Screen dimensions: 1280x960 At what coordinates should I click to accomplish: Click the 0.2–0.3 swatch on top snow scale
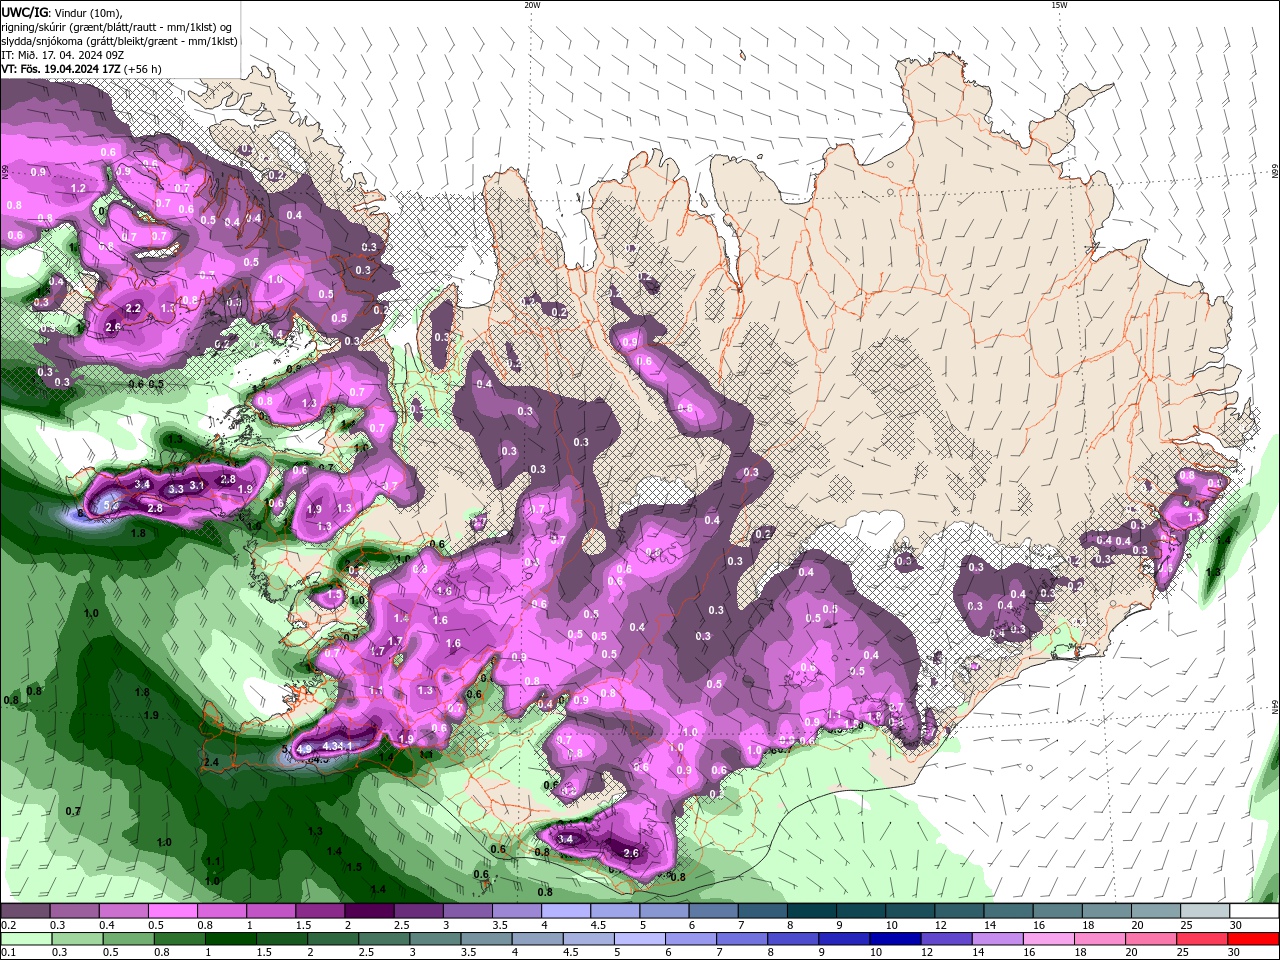[25, 911]
